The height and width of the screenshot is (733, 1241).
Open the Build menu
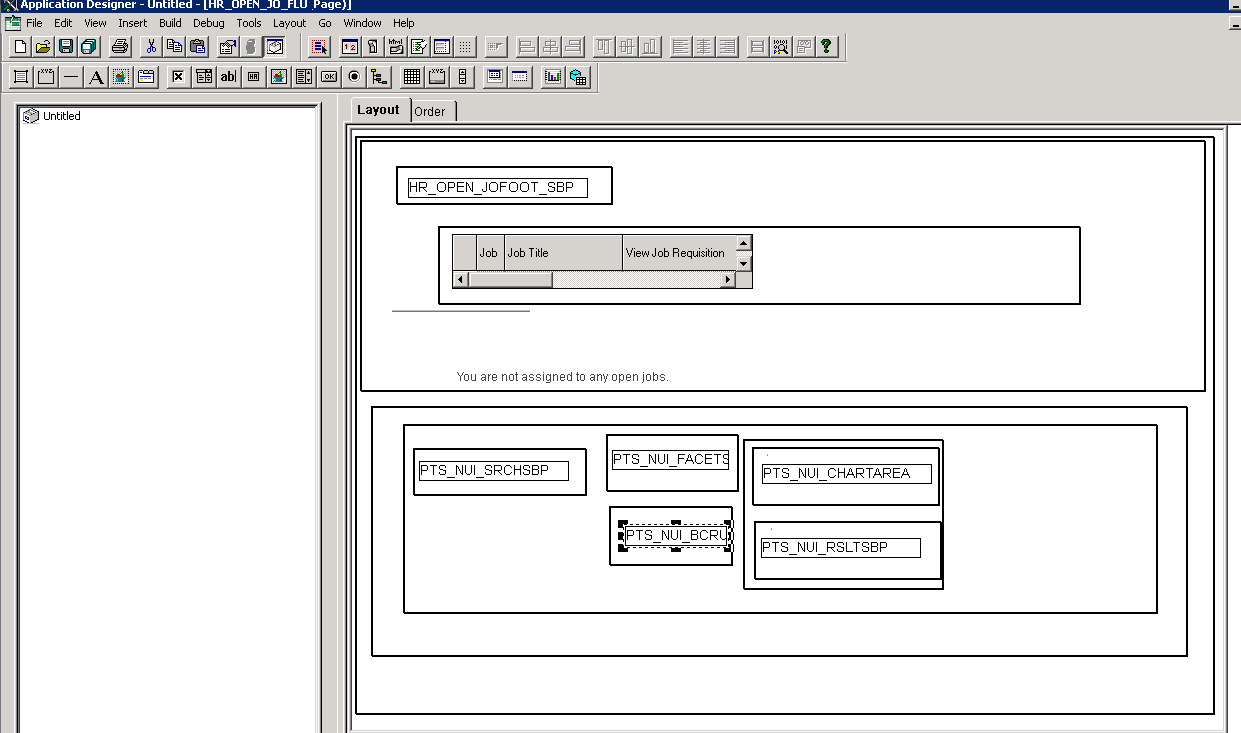coord(171,22)
